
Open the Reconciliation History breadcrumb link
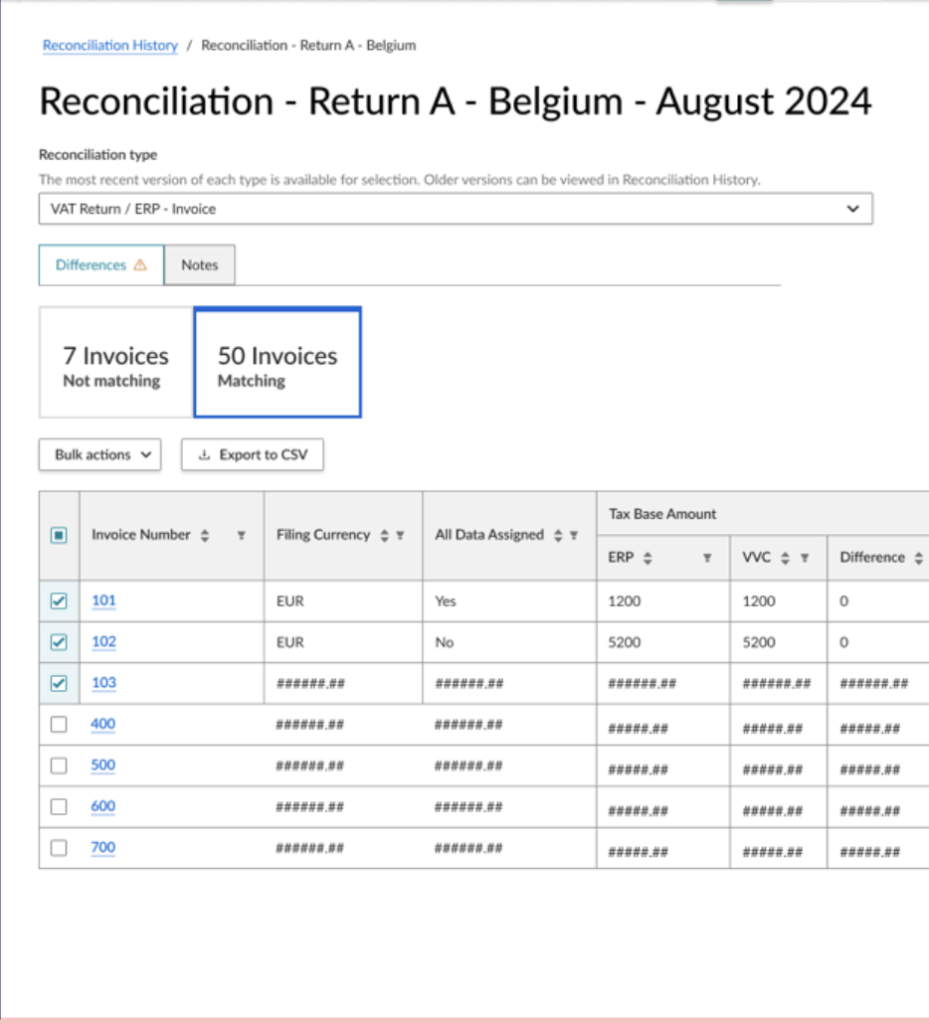pos(110,45)
